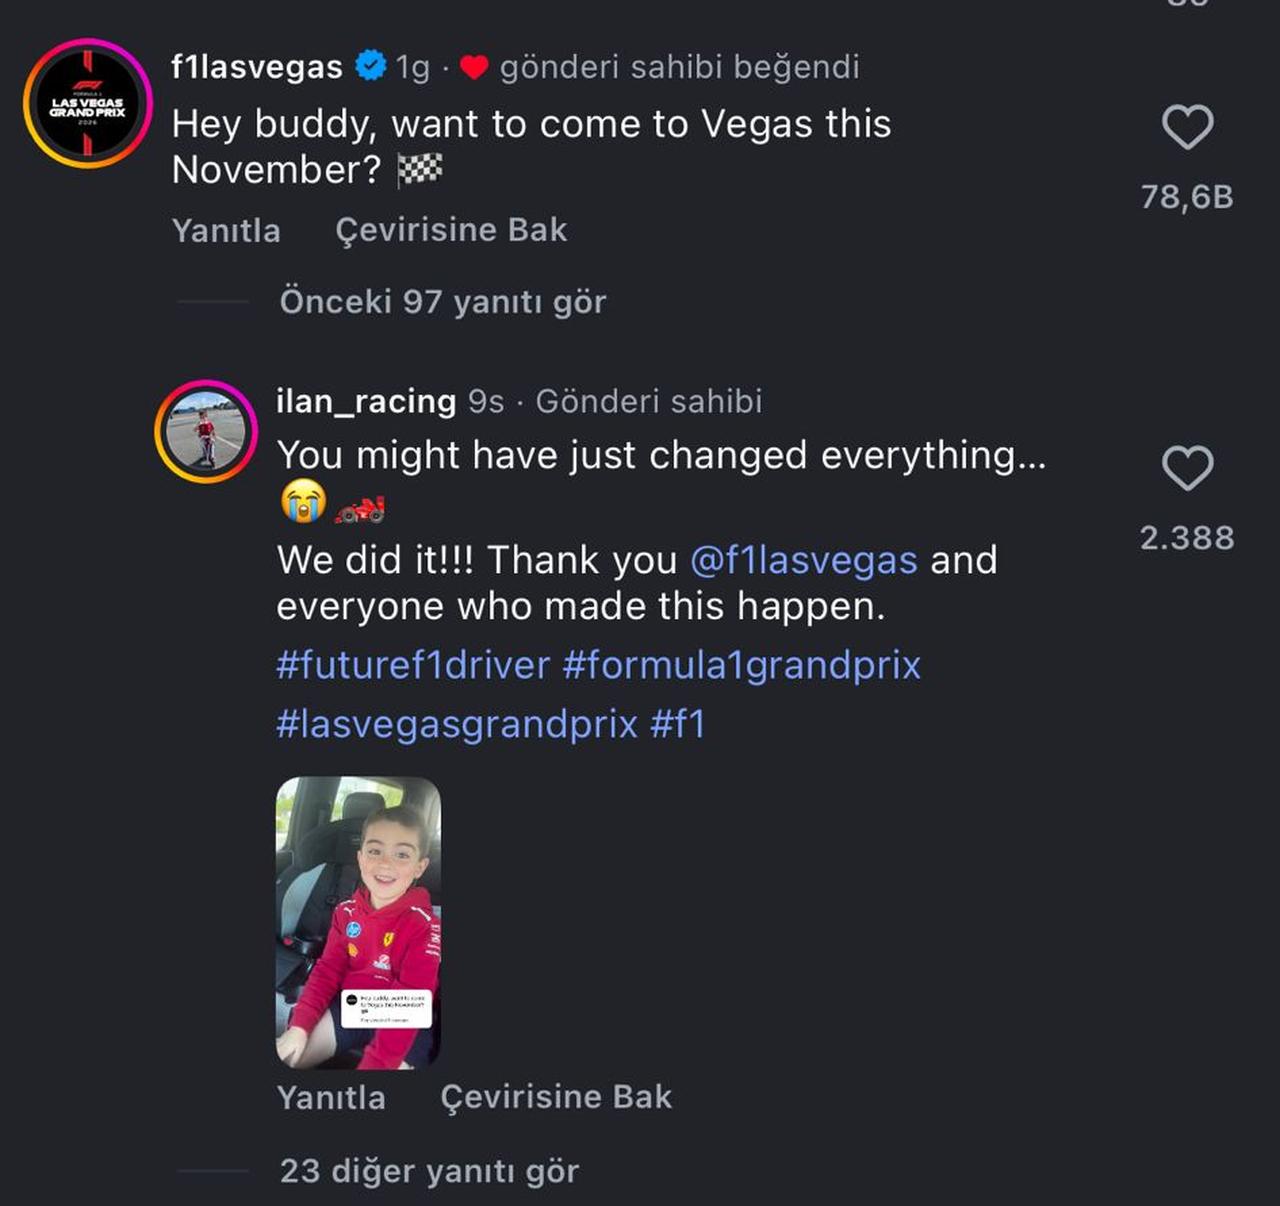Click the blue verified badge
Screen dimensions: 1280x1206
371,66
